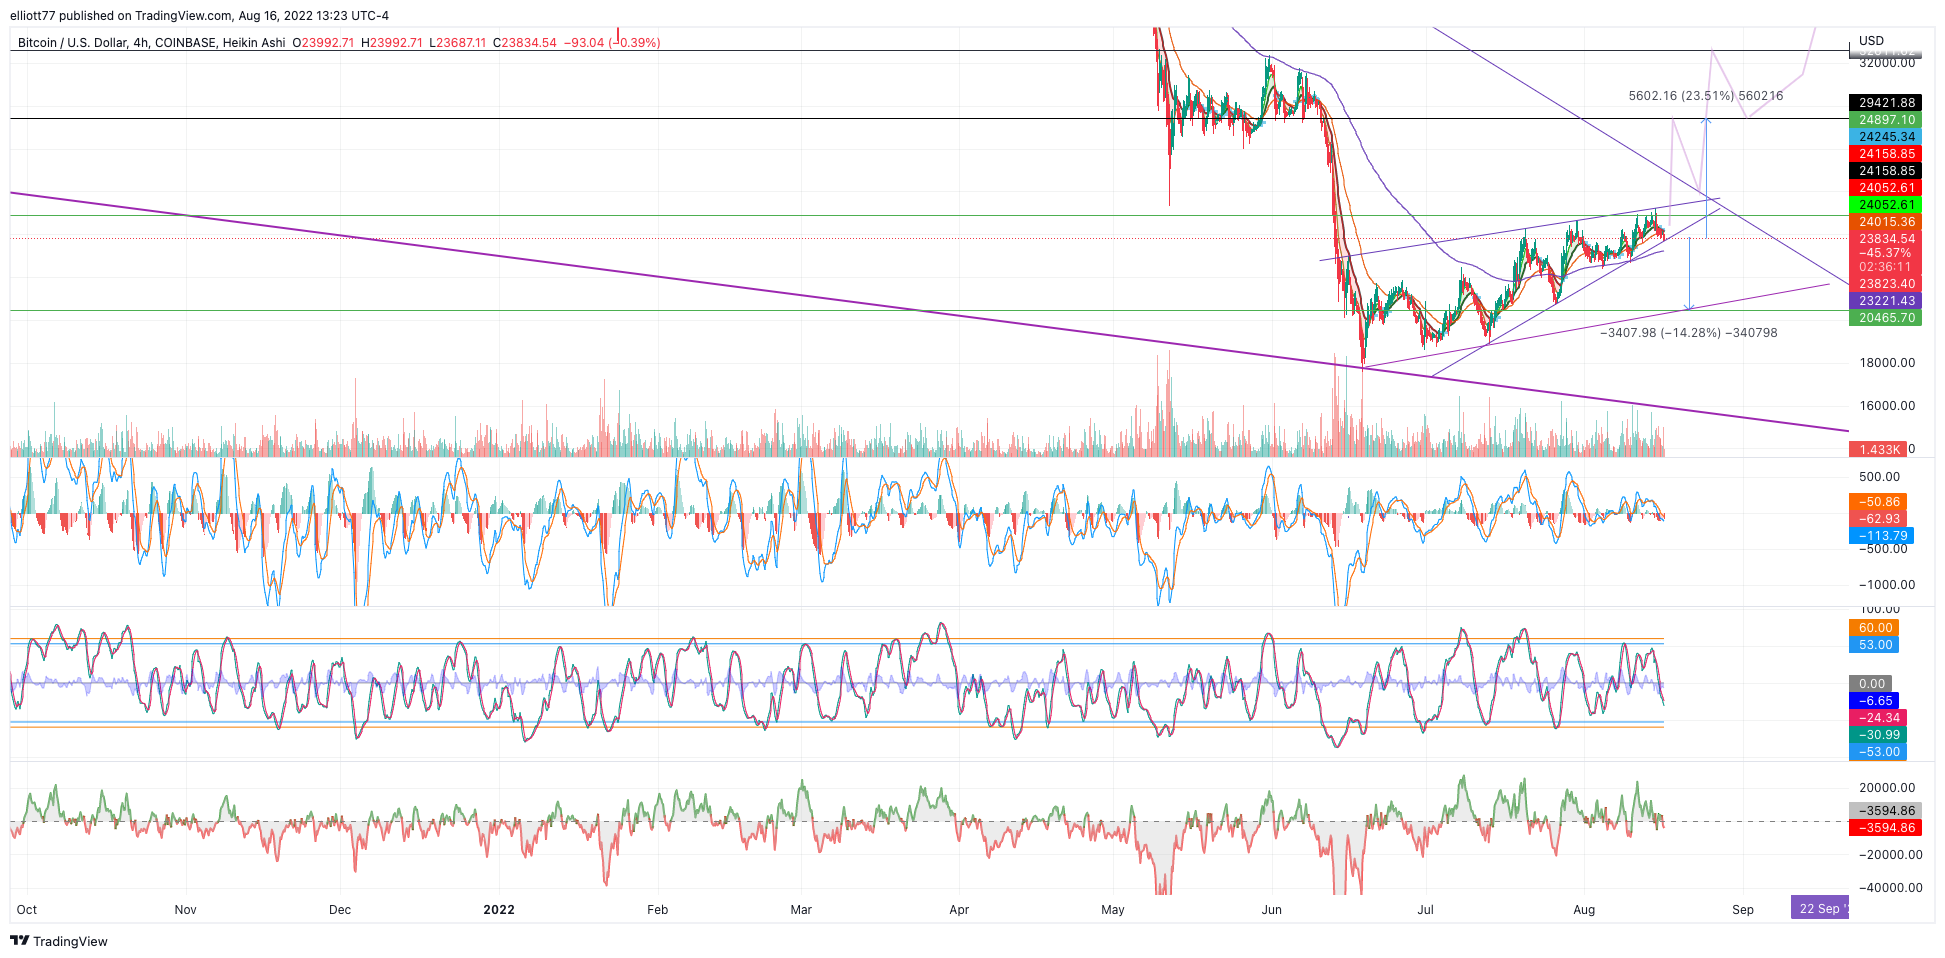This screenshot has height=958, width=1945.
Task: Click the red −3594.86 bottom indicator label
Action: 1885,828
